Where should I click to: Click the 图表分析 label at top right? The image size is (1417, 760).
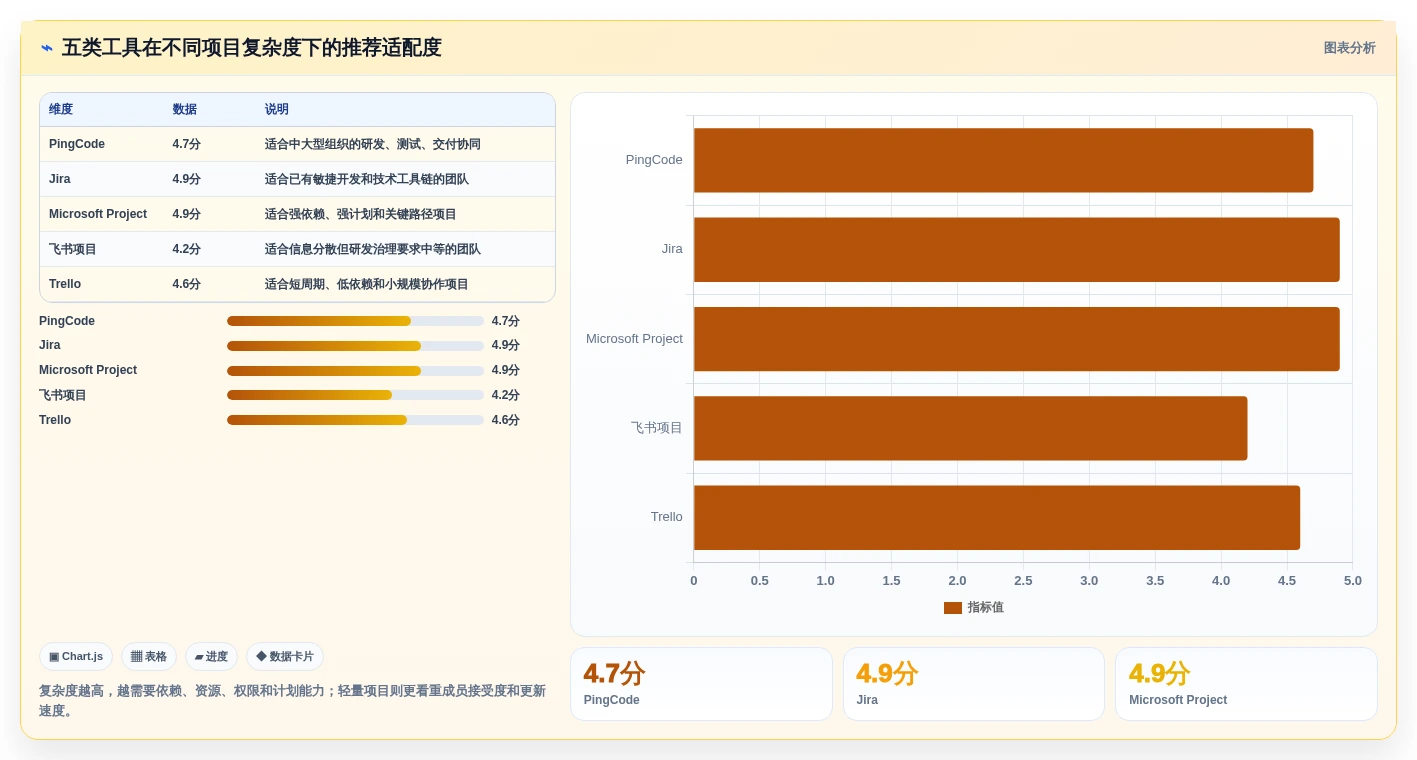1349,48
